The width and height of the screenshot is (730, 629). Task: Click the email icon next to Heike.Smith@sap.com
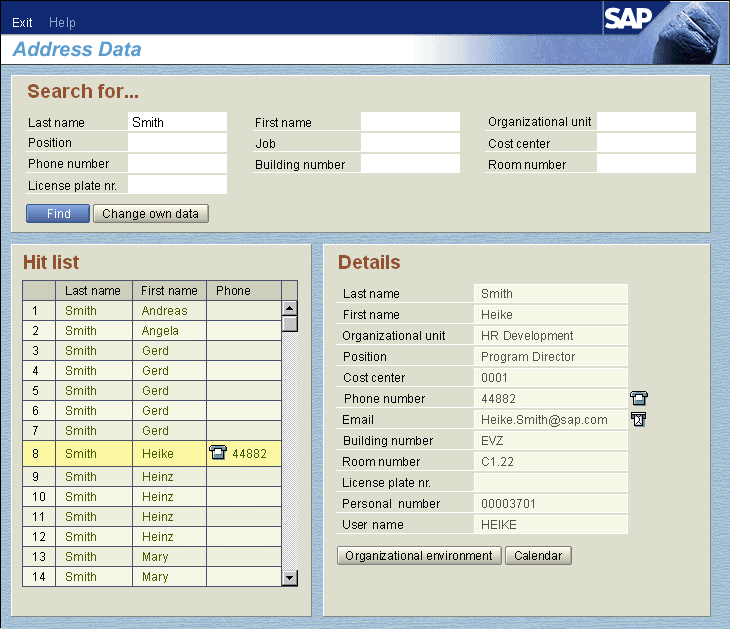click(638, 419)
